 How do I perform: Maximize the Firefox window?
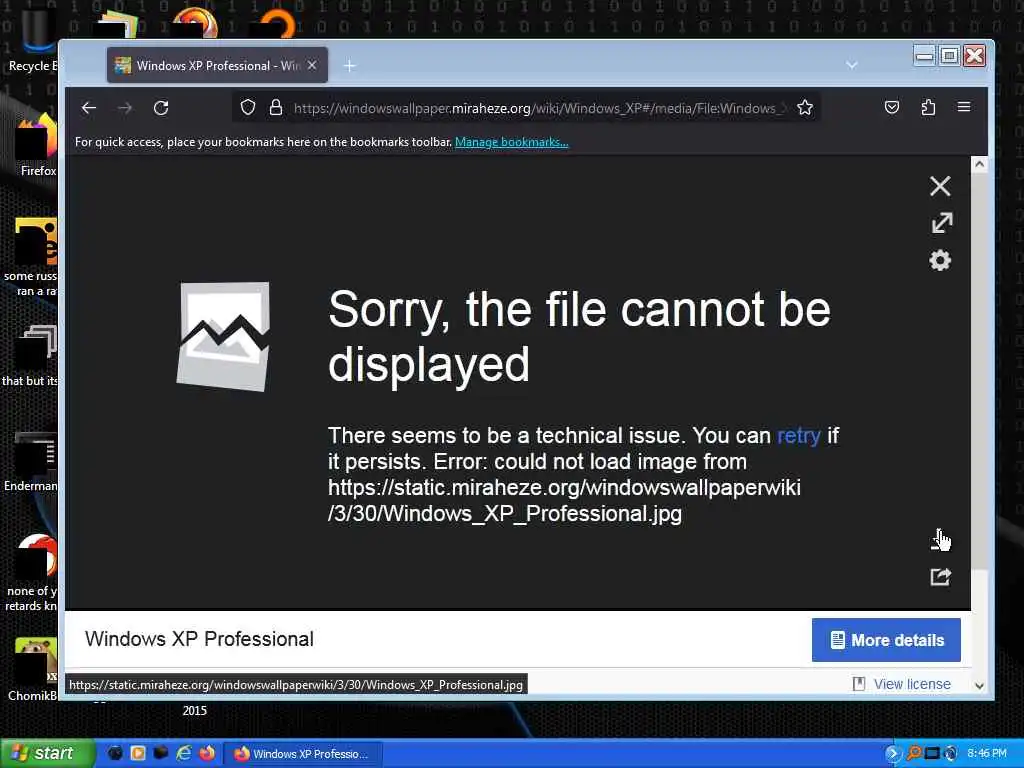point(950,56)
